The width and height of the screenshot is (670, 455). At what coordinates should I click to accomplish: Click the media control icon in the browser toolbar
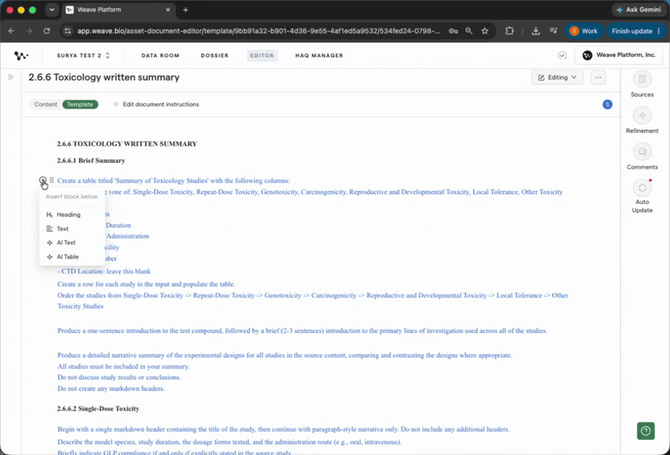[554, 31]
